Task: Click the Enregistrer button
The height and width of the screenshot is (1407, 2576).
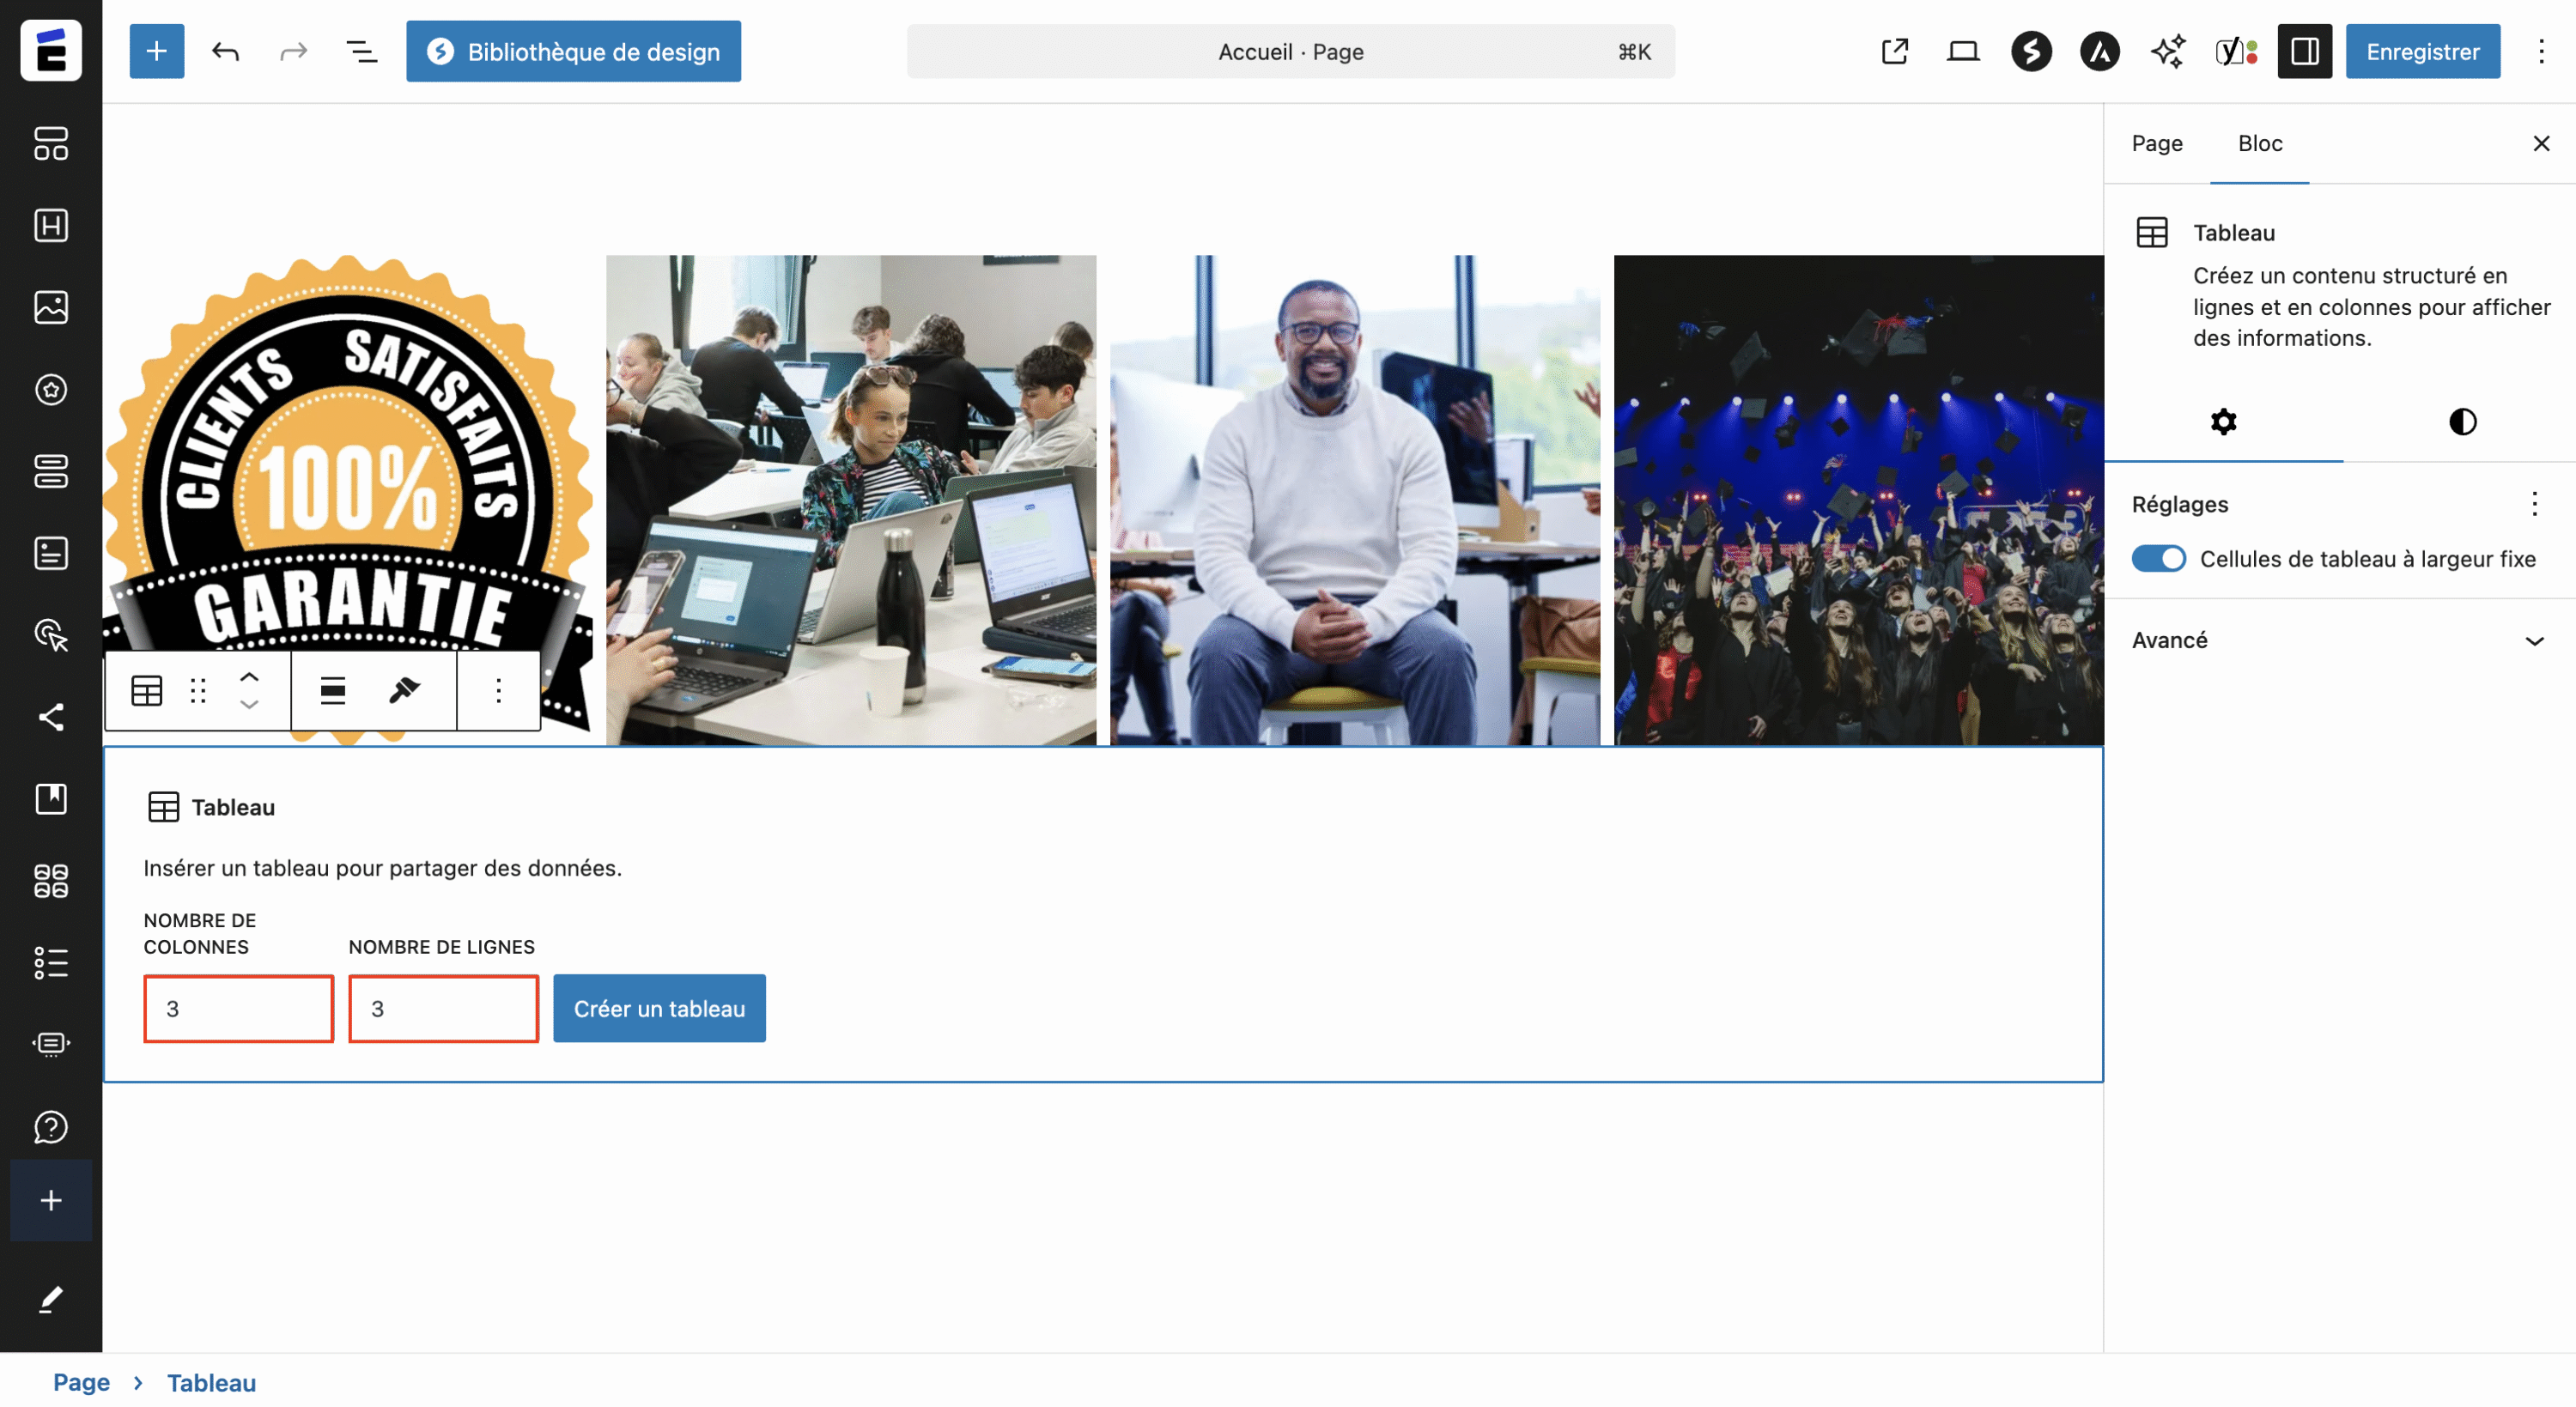Action: point(2422,51)
